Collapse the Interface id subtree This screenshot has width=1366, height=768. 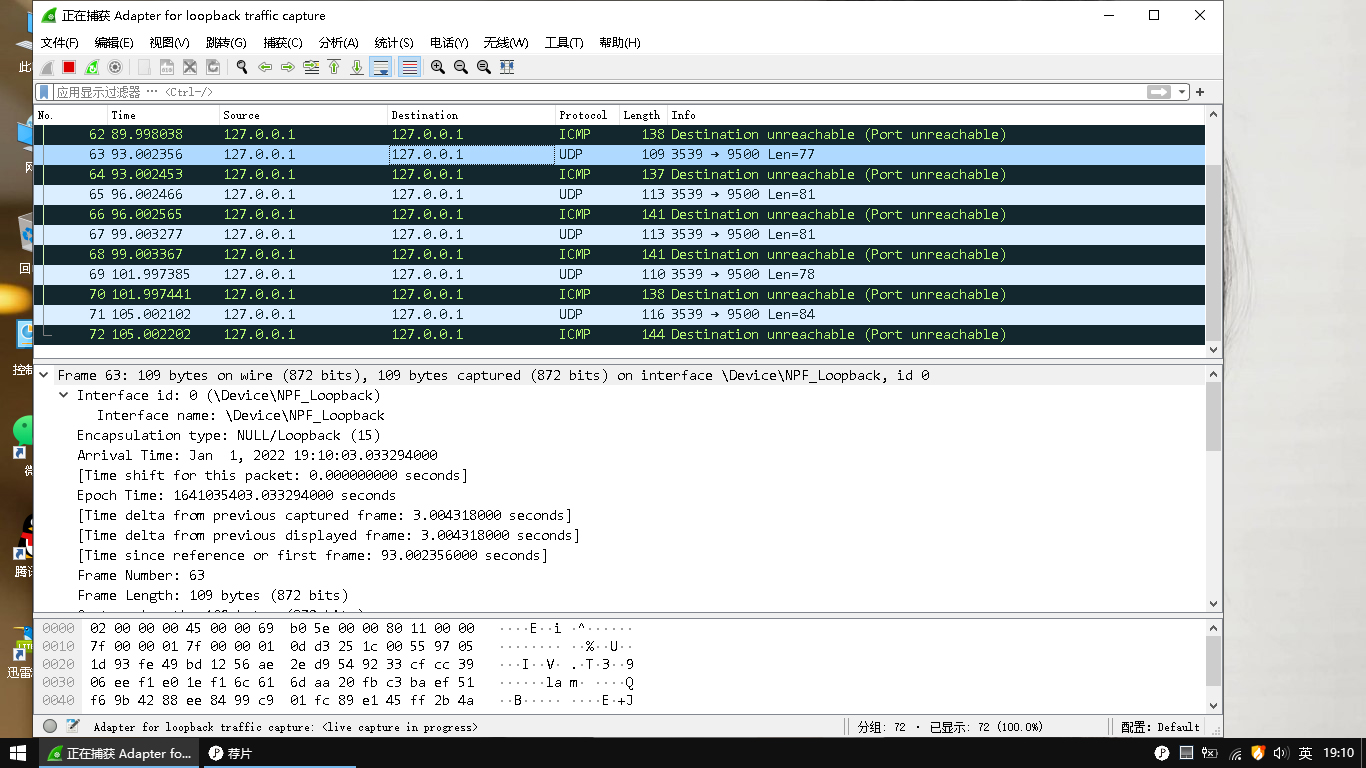pos(64,395)
